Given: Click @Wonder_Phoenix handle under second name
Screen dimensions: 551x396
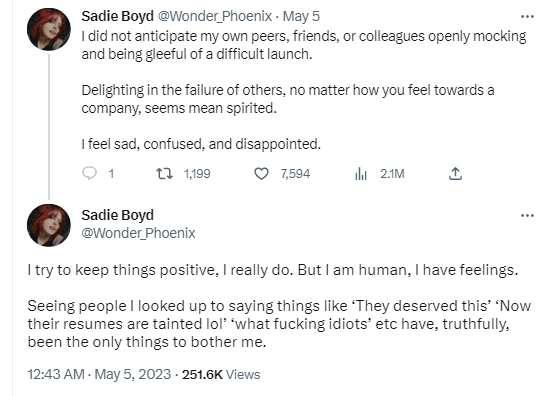Looking at the screenshot, I should [x=138, y=233].
